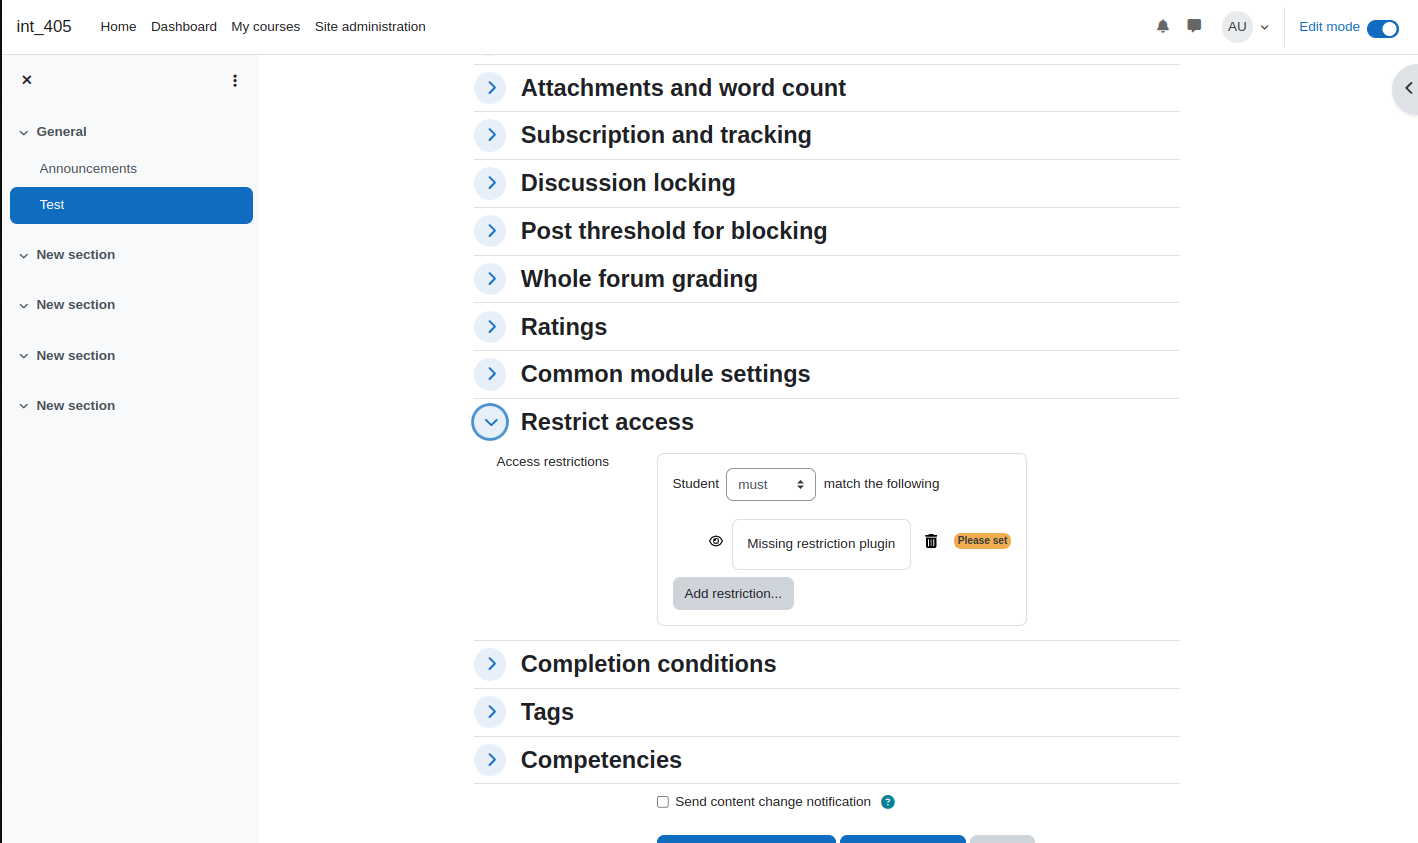Open help for content change notification
The width and height of the screenshot is (1418, 843).
pos(888,802)
